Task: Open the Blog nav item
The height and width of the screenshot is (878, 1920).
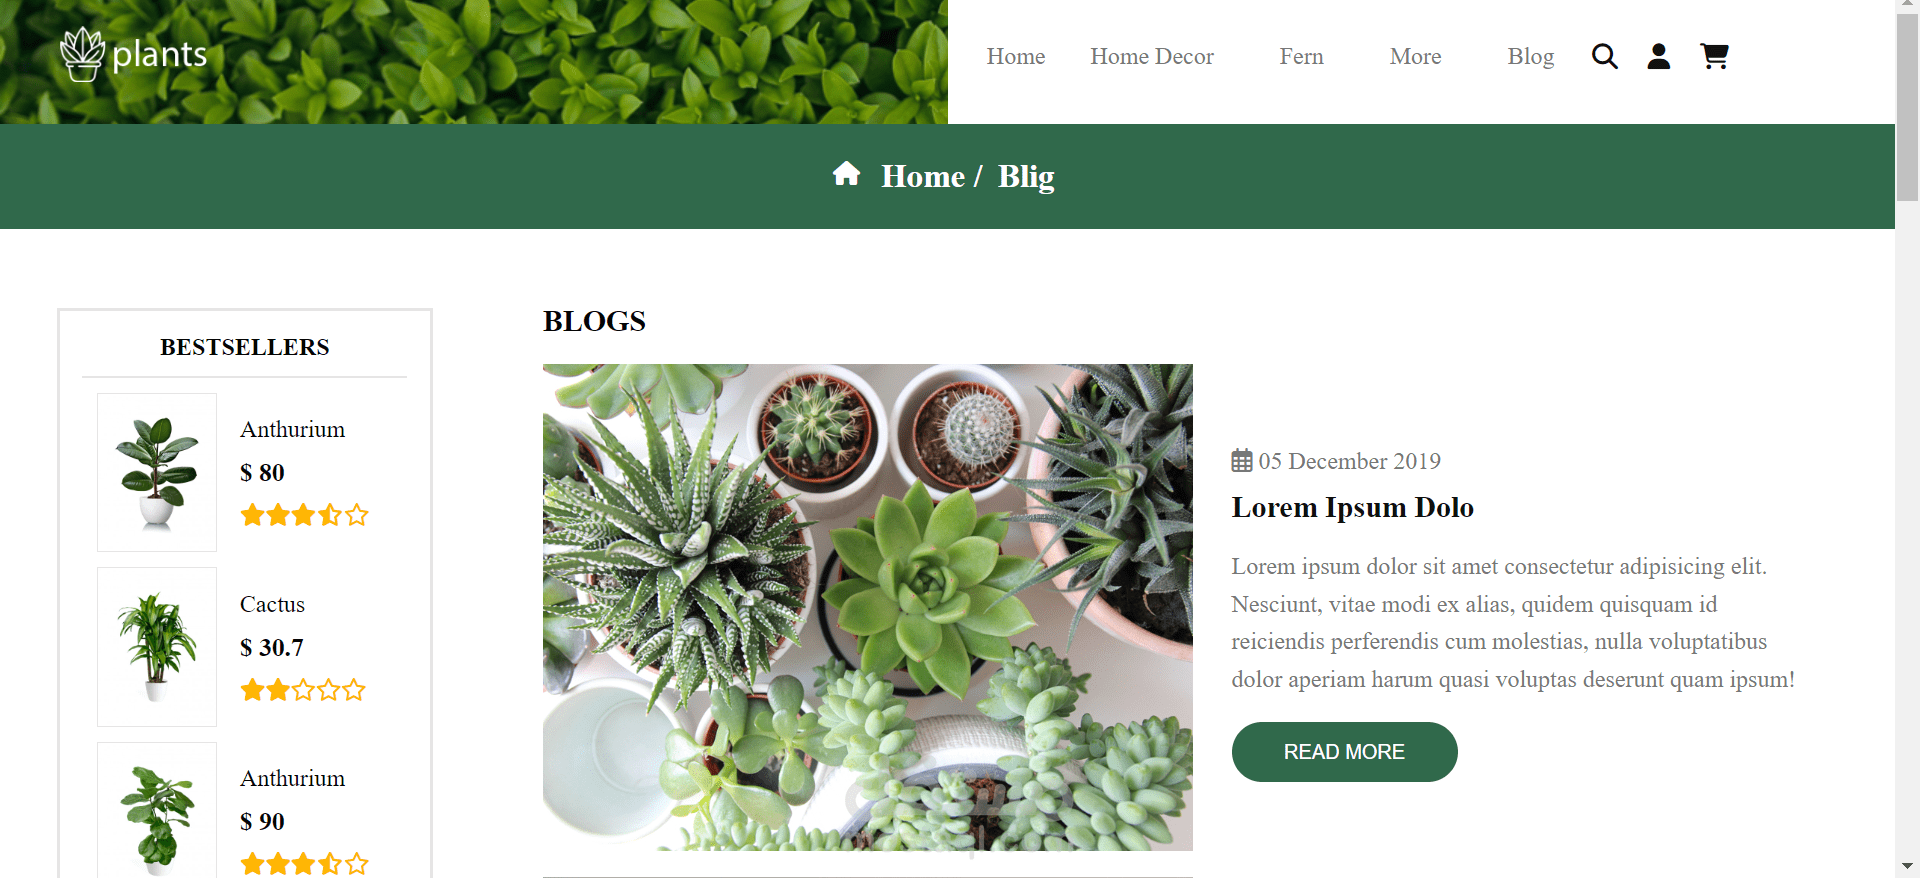Action: [1530, 56]
